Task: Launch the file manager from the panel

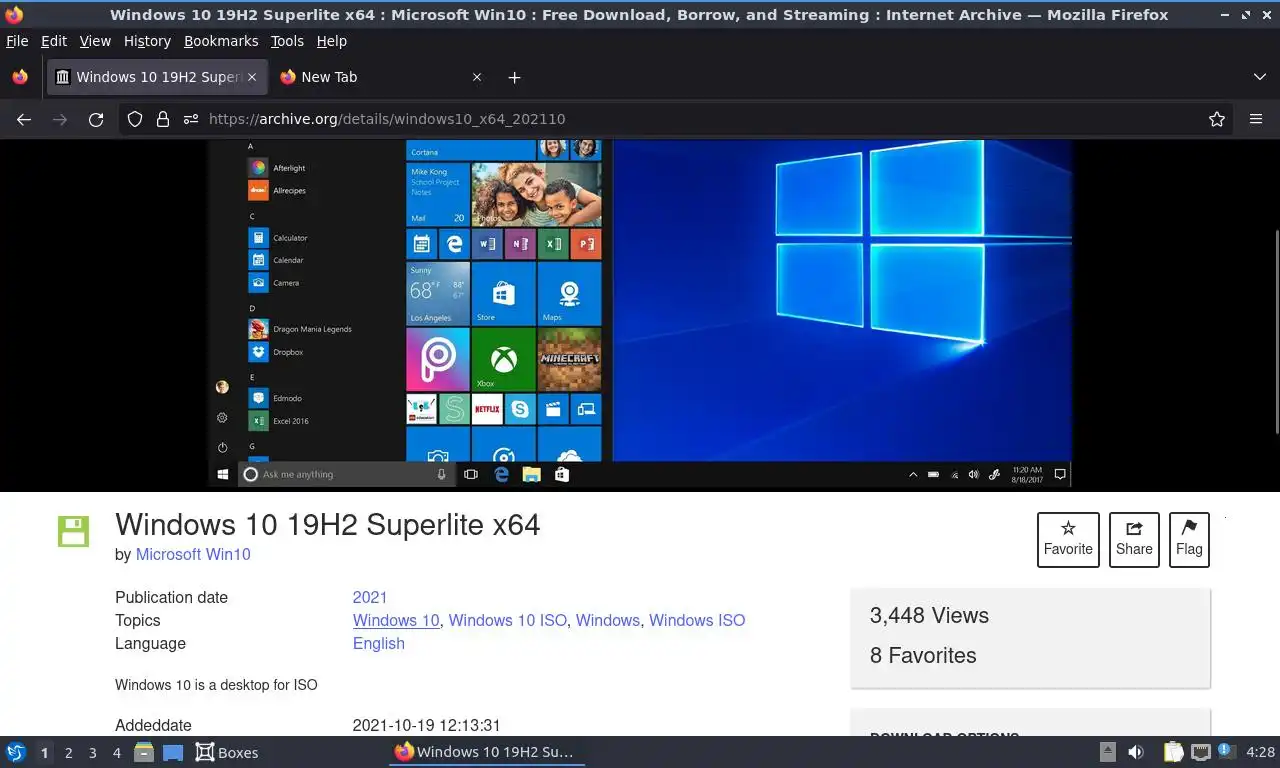Action: click(144, 752)
